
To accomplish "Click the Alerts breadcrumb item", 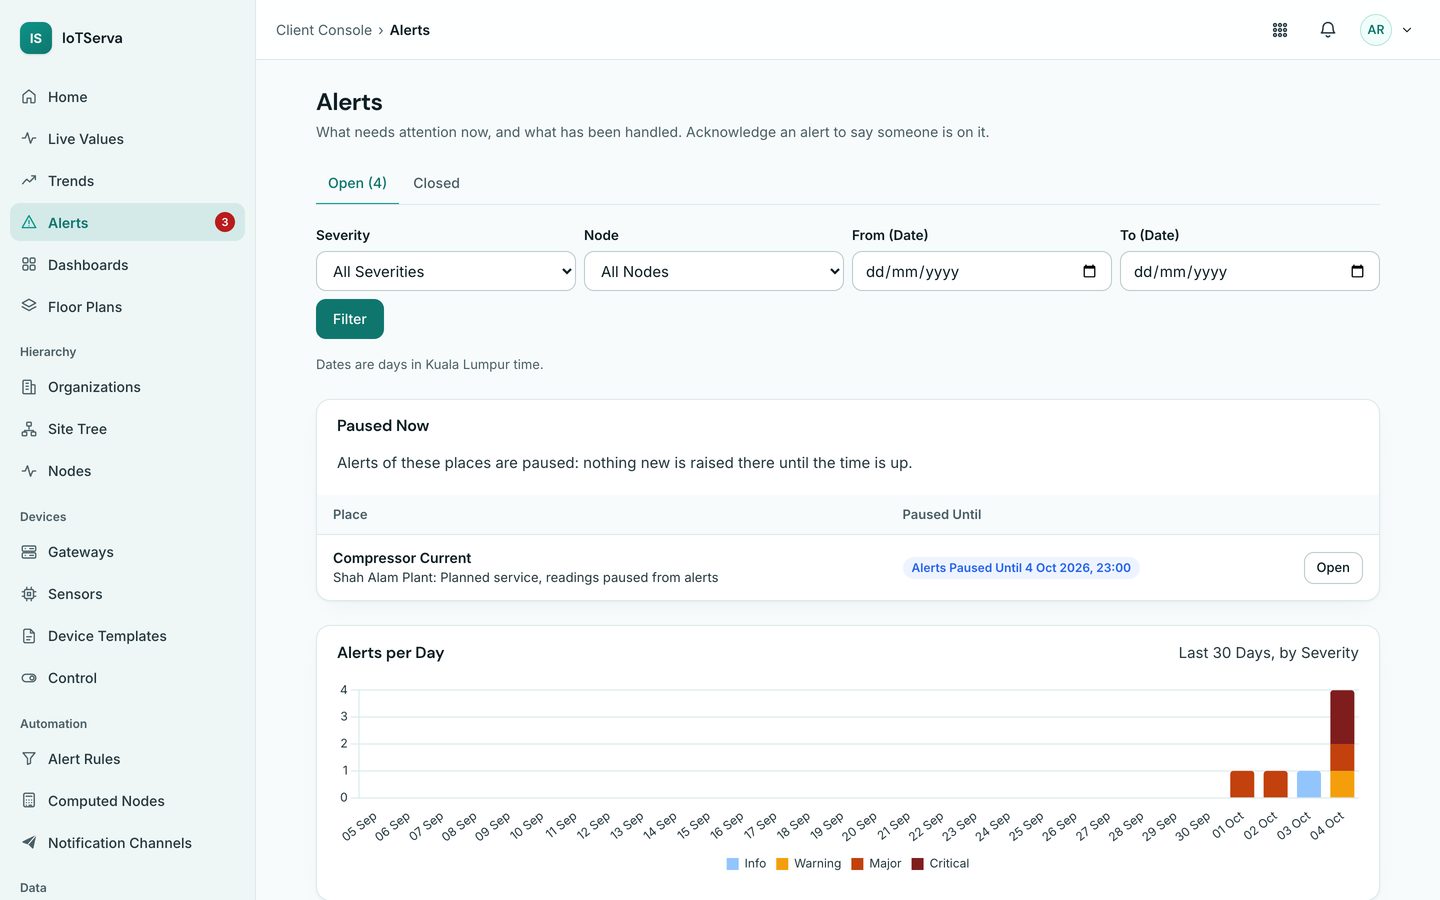I will click(410, 30).
